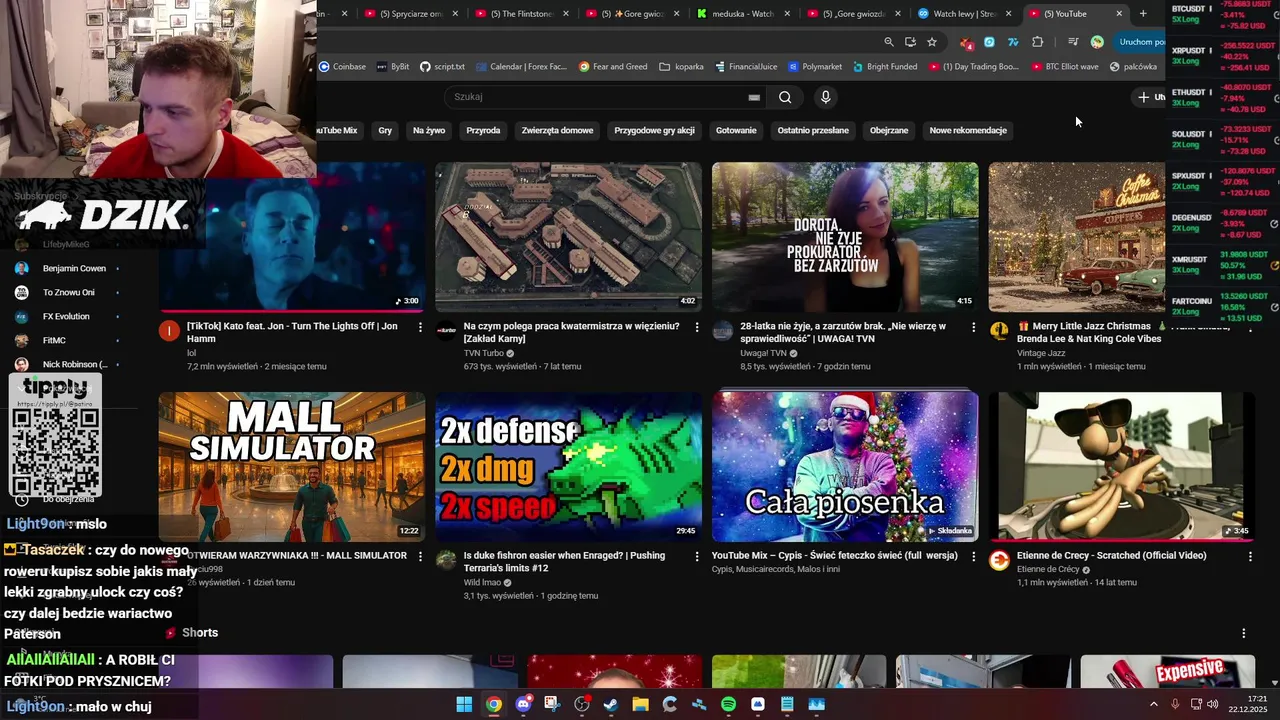Open the TVN Turbo channel avatar
The width and height of the screenshot is (1280, 720).
coord(446,331)
